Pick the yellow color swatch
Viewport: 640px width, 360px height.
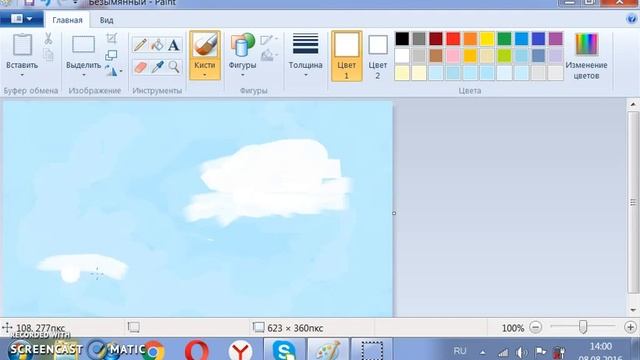[x=487, y=39]
